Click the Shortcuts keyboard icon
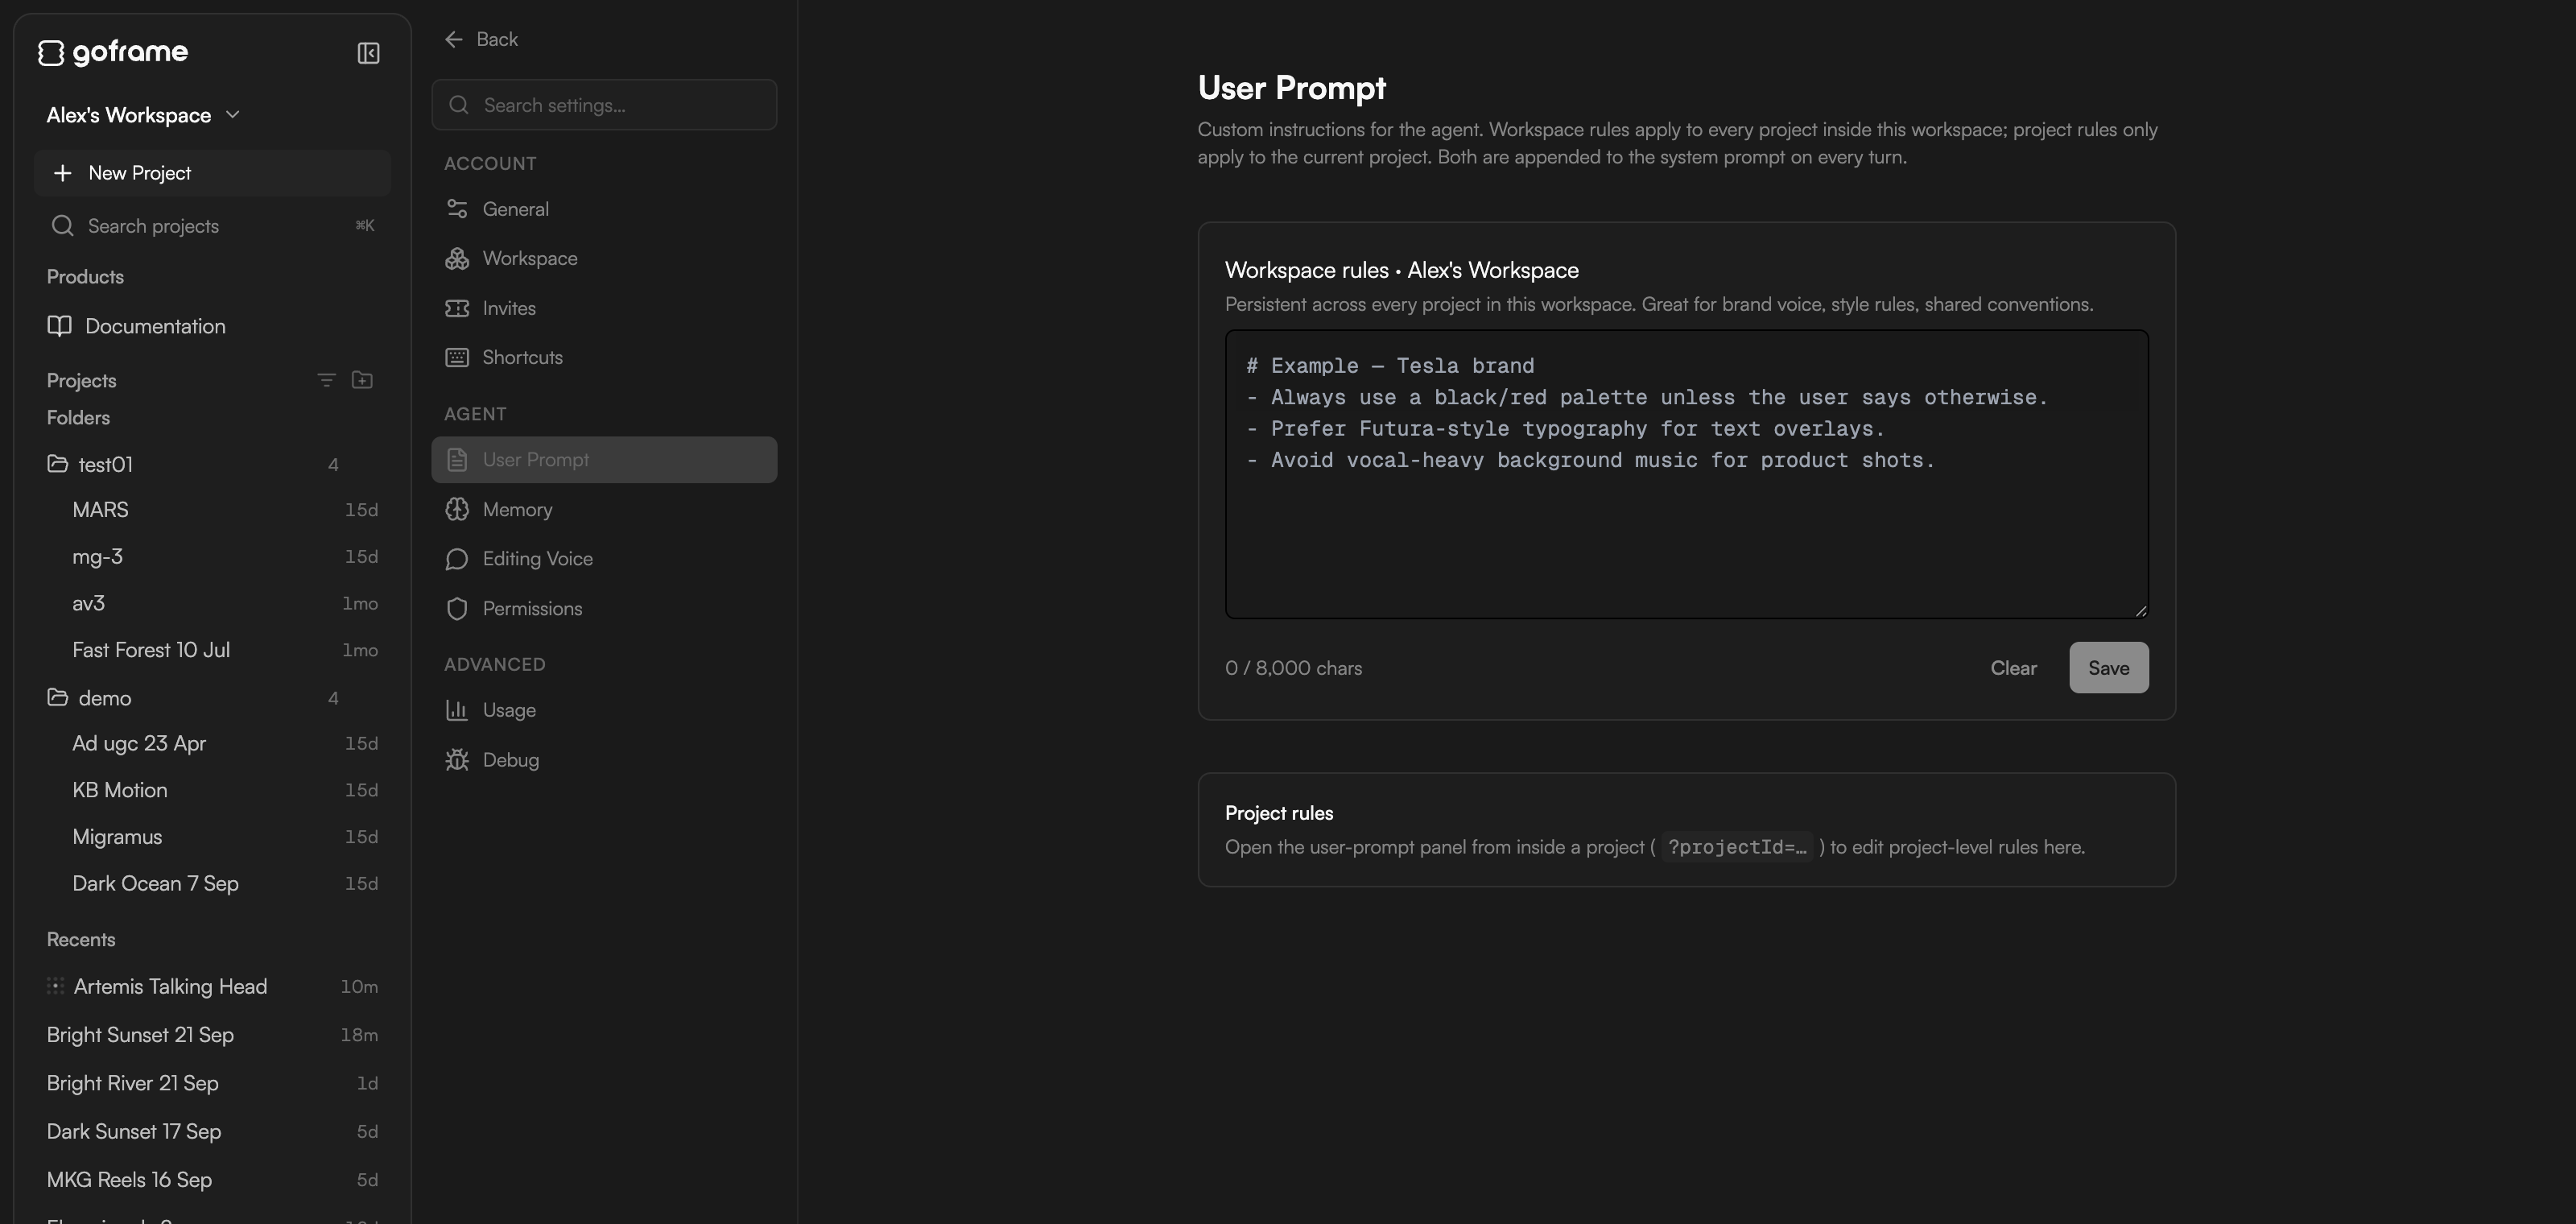 click(457, 357)
